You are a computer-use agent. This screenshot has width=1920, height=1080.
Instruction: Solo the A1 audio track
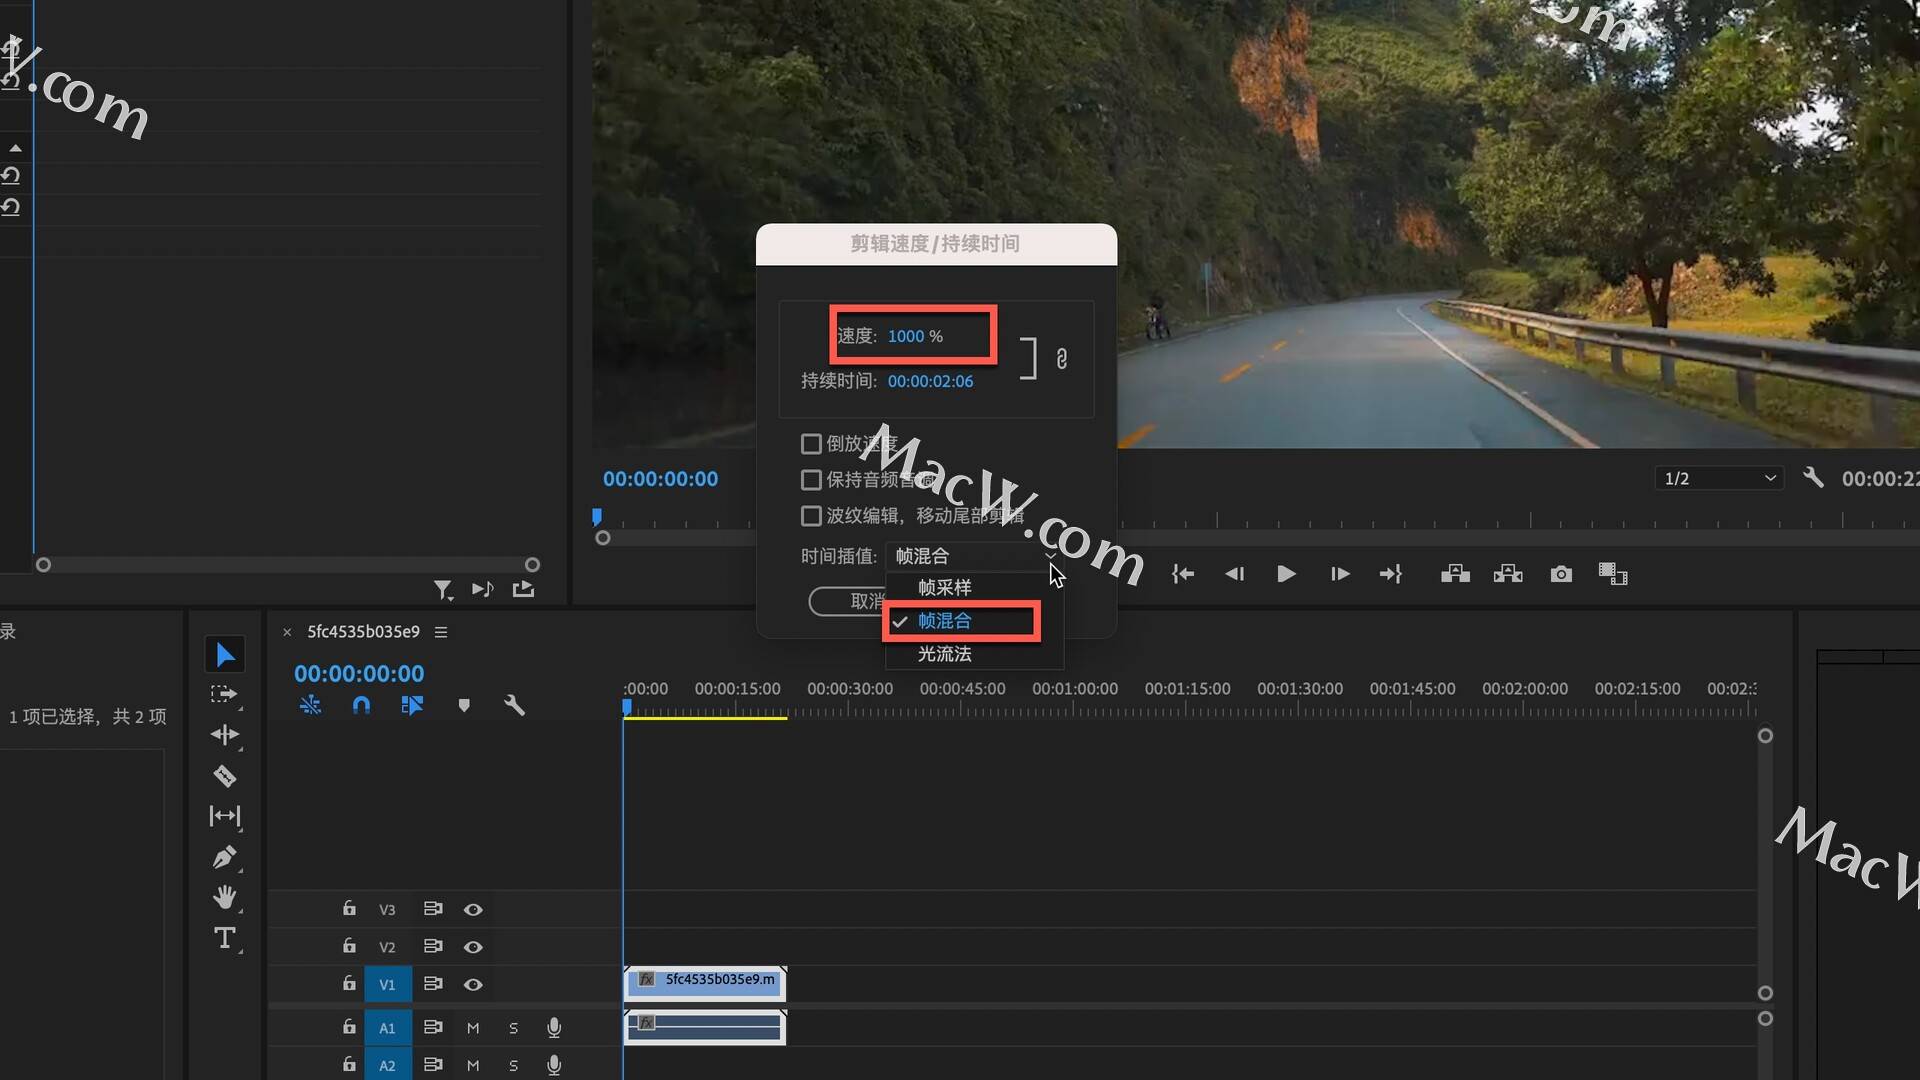[x=513, y=1028]
